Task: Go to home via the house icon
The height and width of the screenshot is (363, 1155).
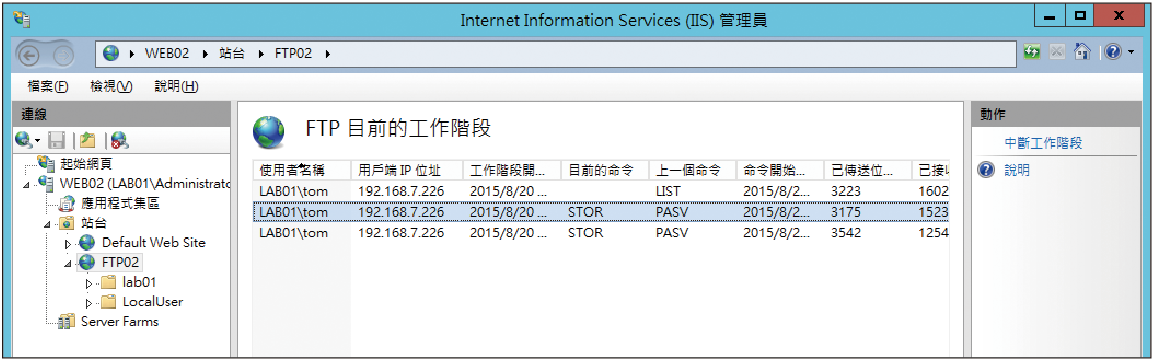Action: [x=1082, y=53]
